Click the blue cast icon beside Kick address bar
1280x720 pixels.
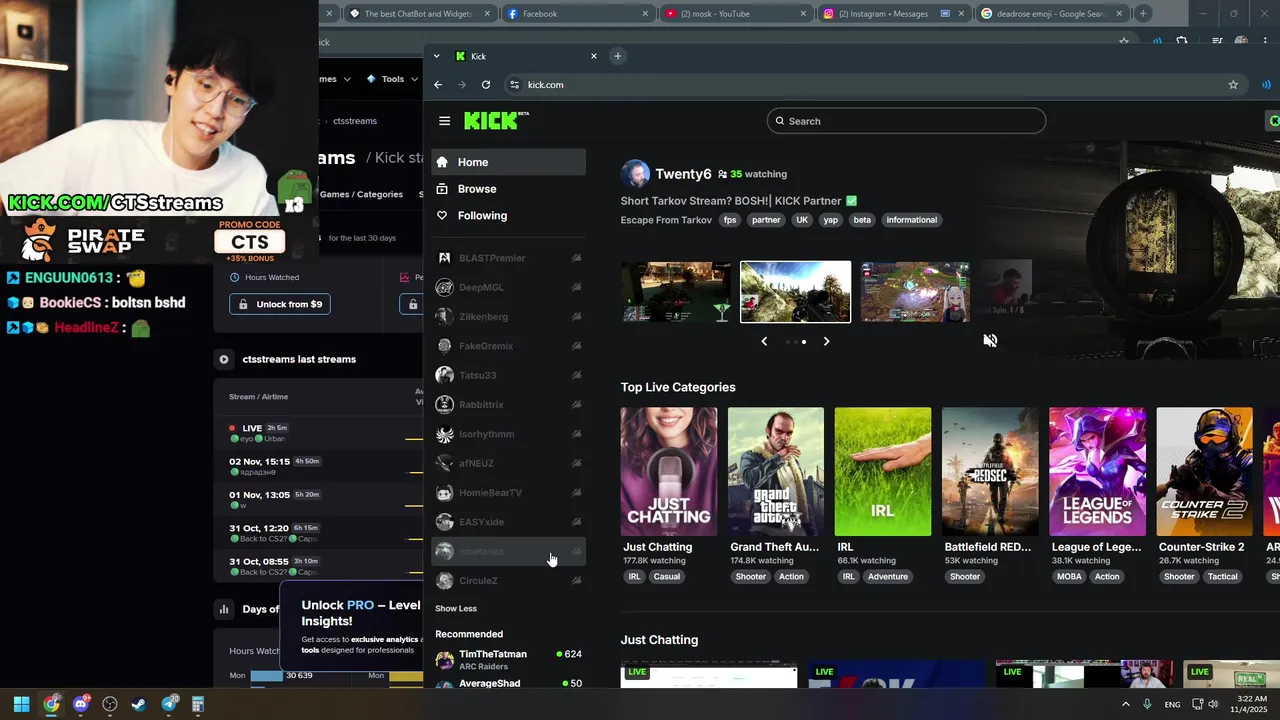(1266, 85)
